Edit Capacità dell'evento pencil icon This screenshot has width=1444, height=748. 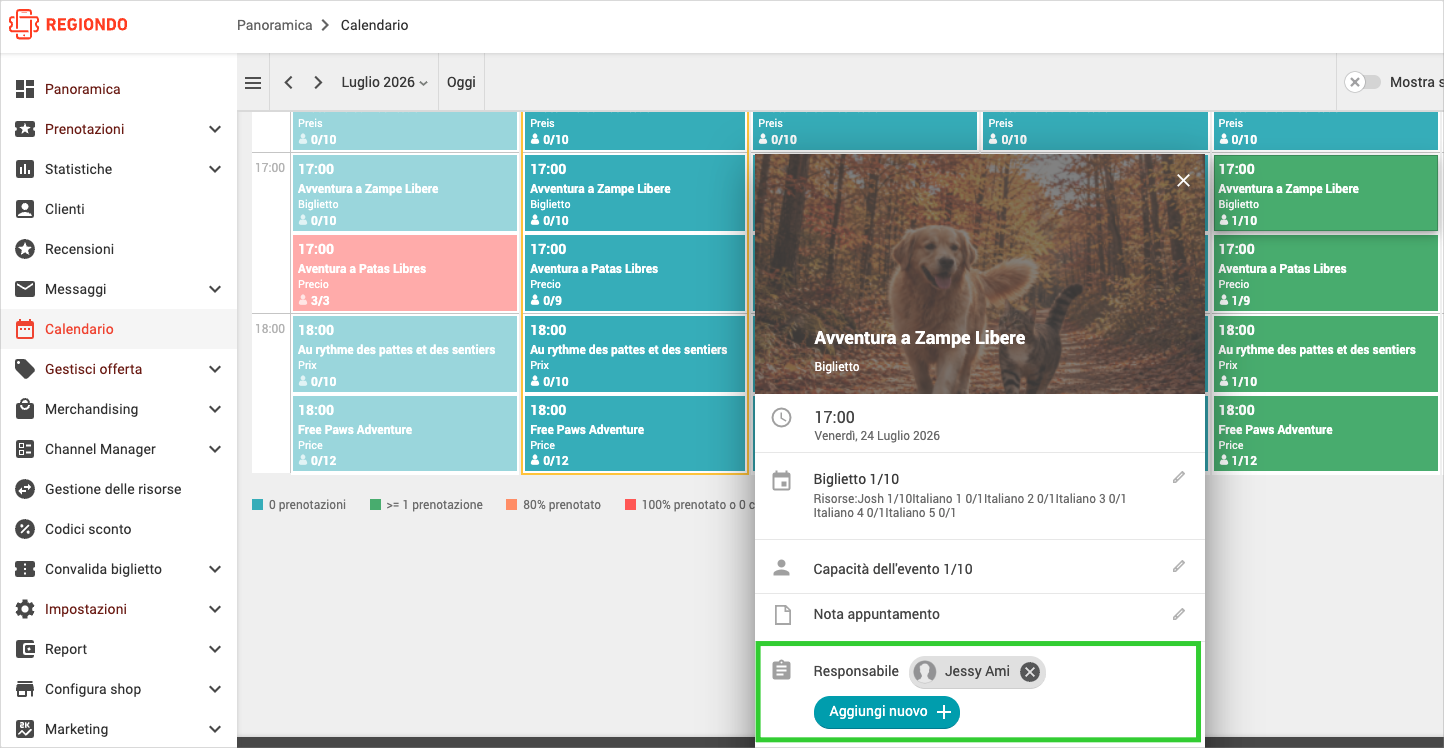click(1179, 567)
